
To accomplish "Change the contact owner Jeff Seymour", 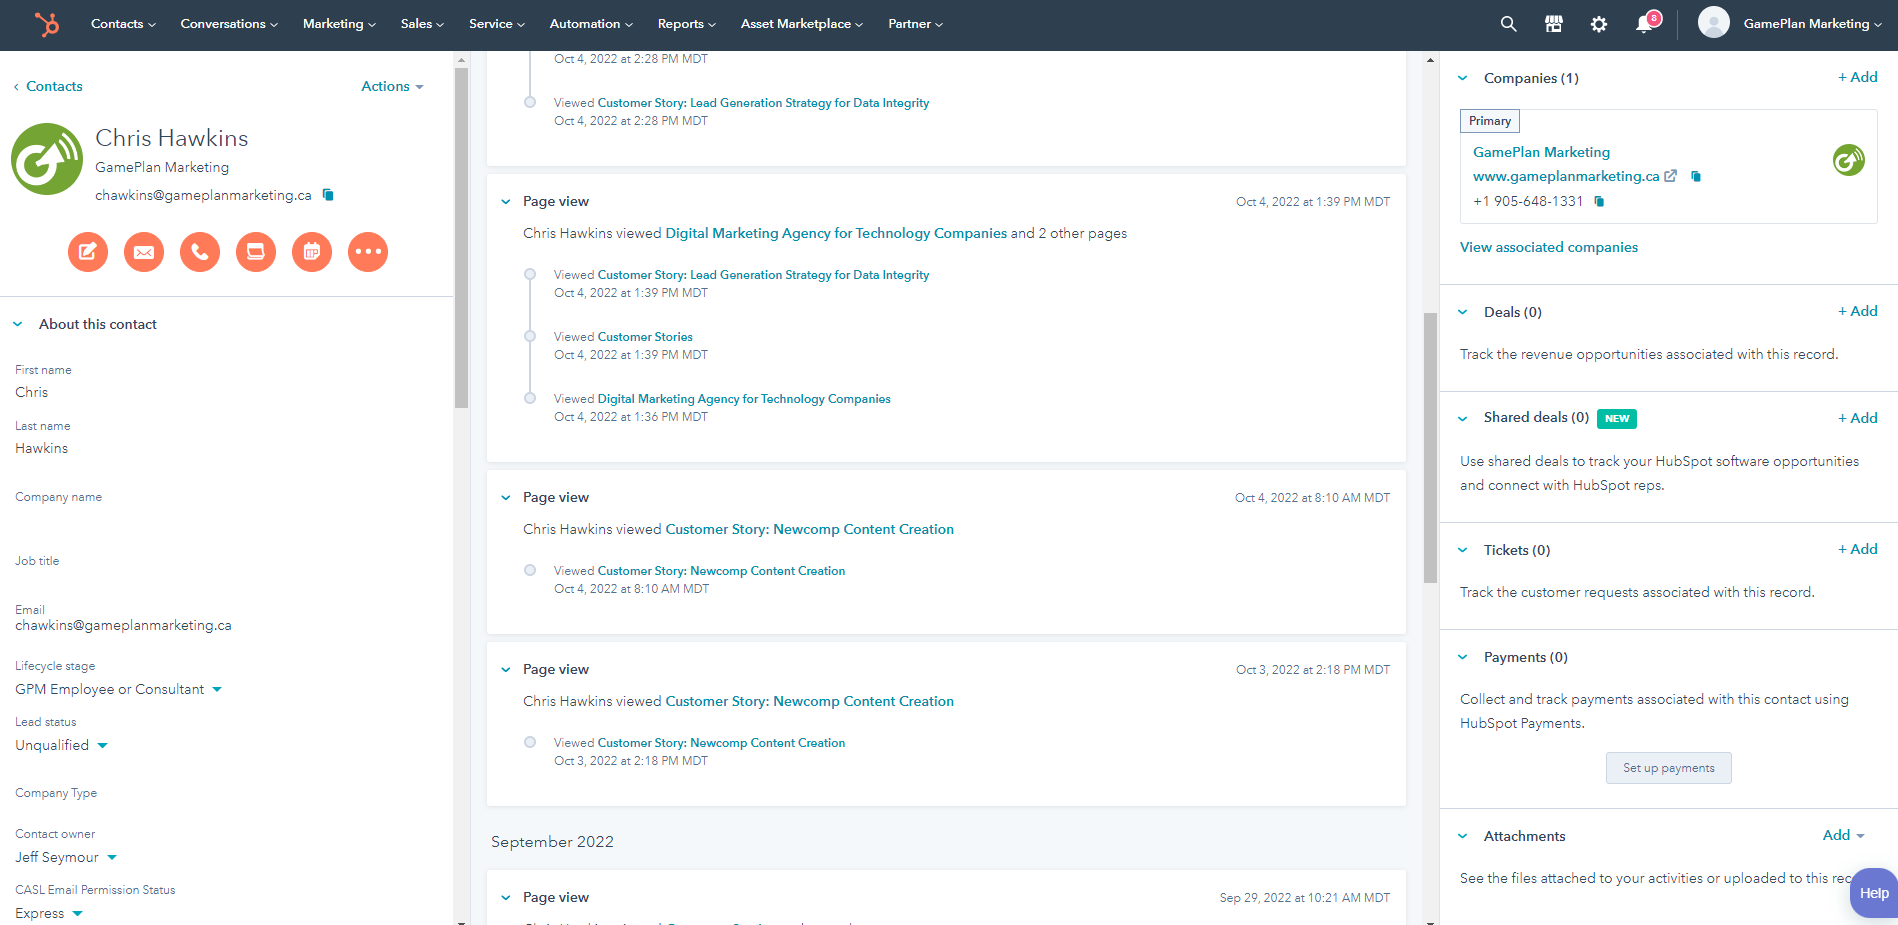I will (x=66, y=857).
